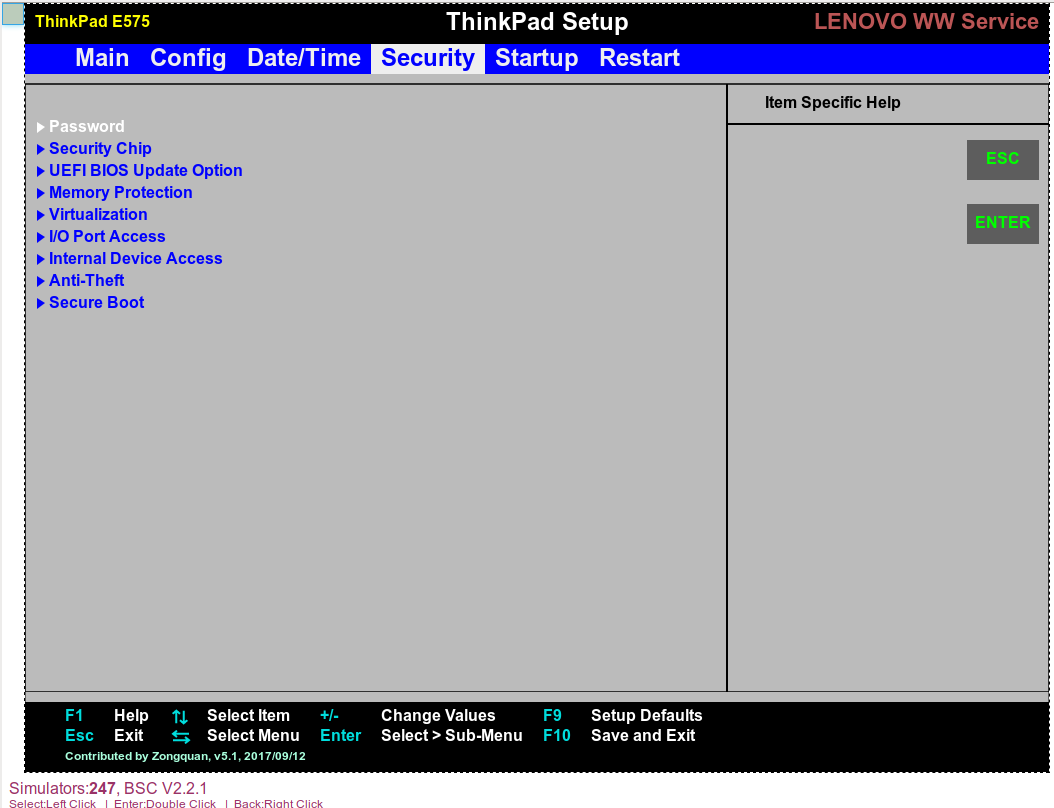Click the cyan Enter key label
Screen dimensions: 1054x808
[x=340, y=735]
